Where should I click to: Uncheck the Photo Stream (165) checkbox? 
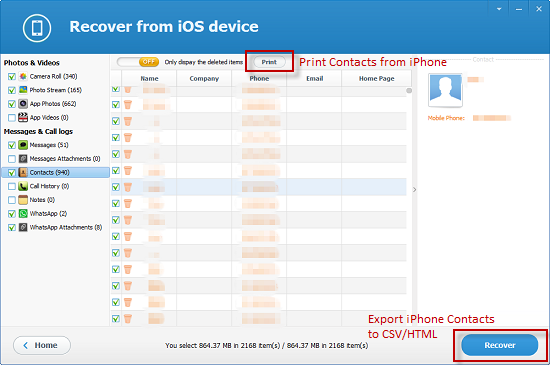pos(12,90)
